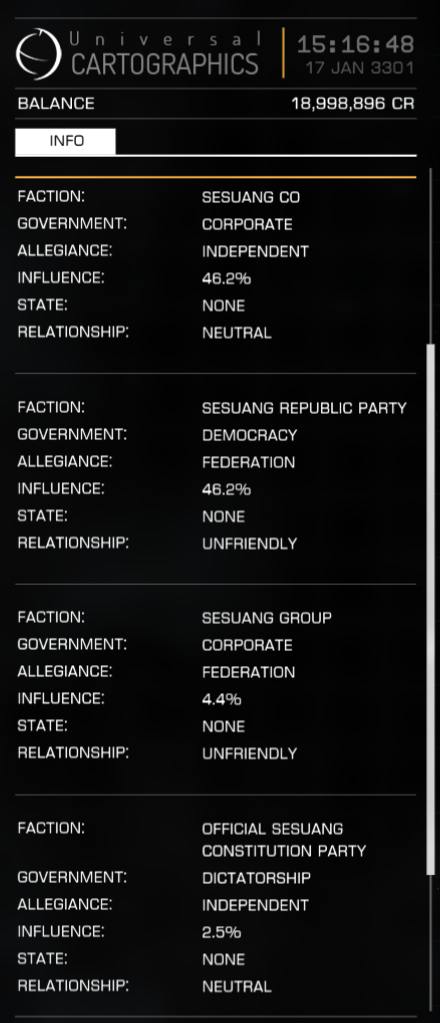This screenshot has height=1023, width=440.
Task: Click the 15:16:48 clock display
Action: 355,44
